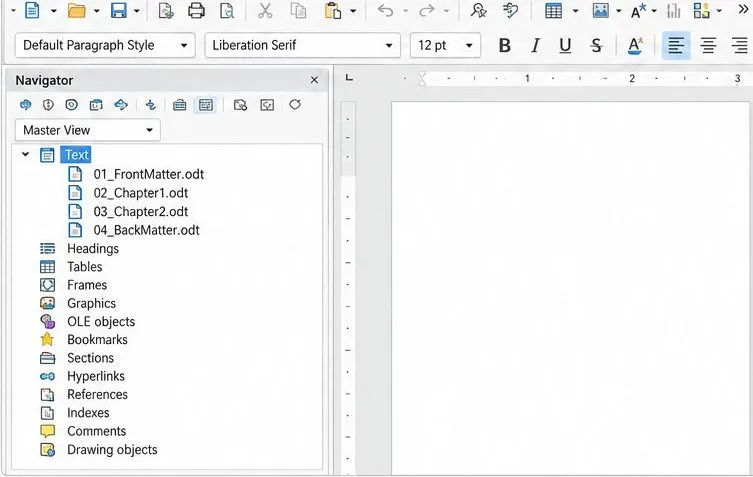This screenshot has height=477, width=753.
Task: Select the OLE objects category
Action: (101, 321)
